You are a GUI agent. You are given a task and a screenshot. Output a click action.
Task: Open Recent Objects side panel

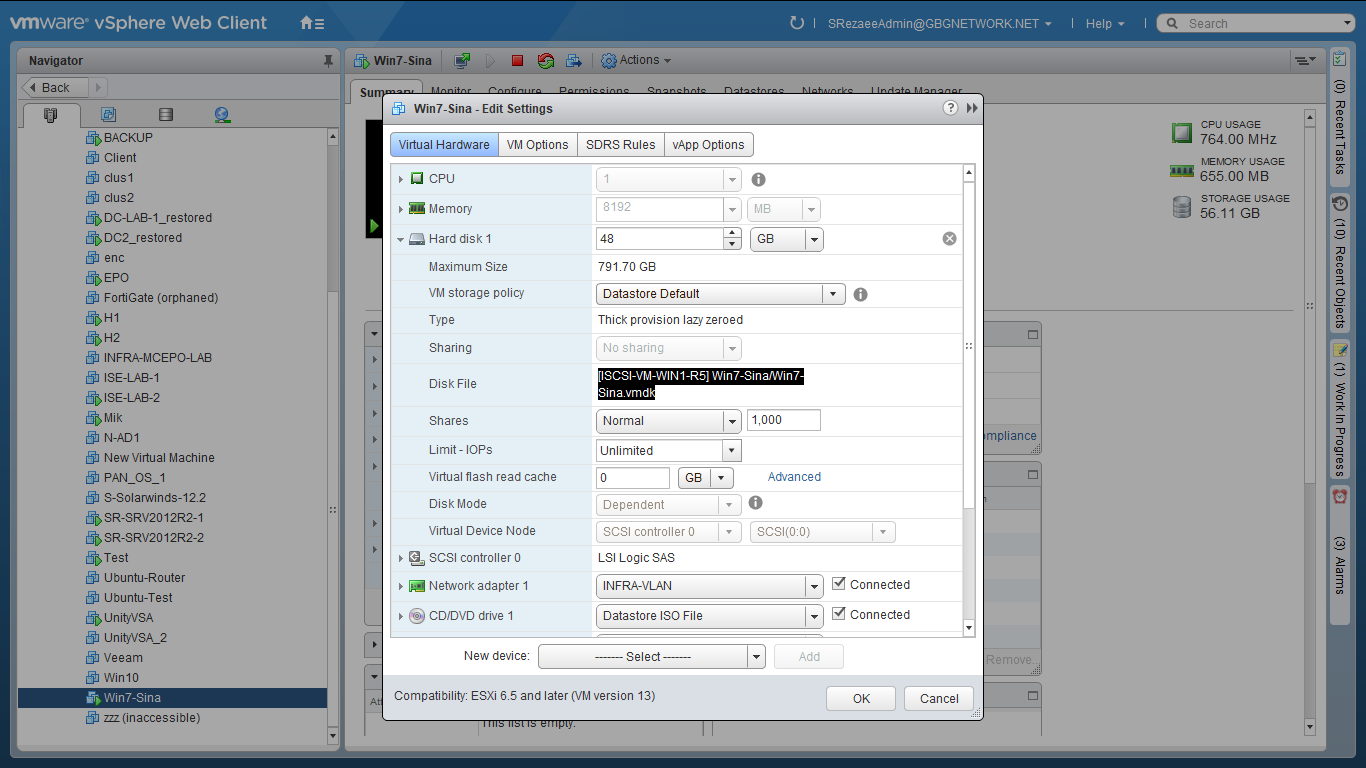tap(1340, 262)
